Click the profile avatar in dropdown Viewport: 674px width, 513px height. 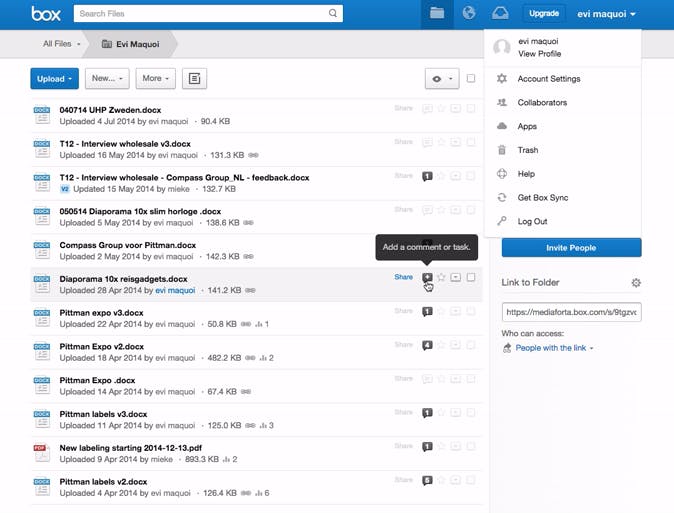(x=502, y=47)
